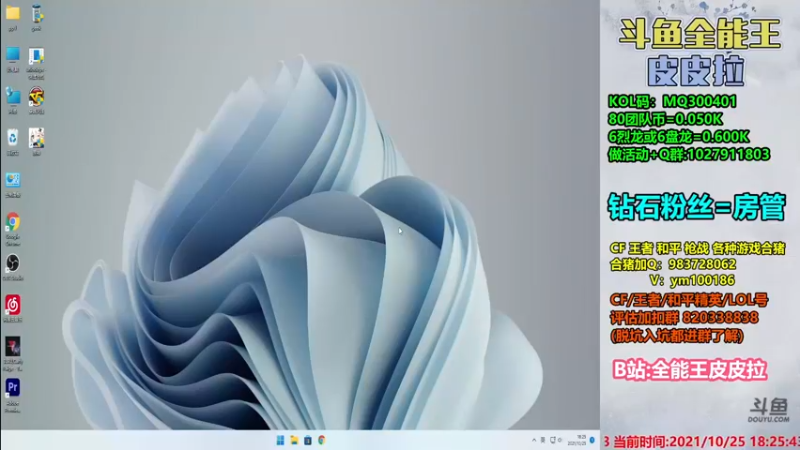The height and width of the screenshot is (450, 800).
Task: Click the volume icon in the tray
Action: 560,440
